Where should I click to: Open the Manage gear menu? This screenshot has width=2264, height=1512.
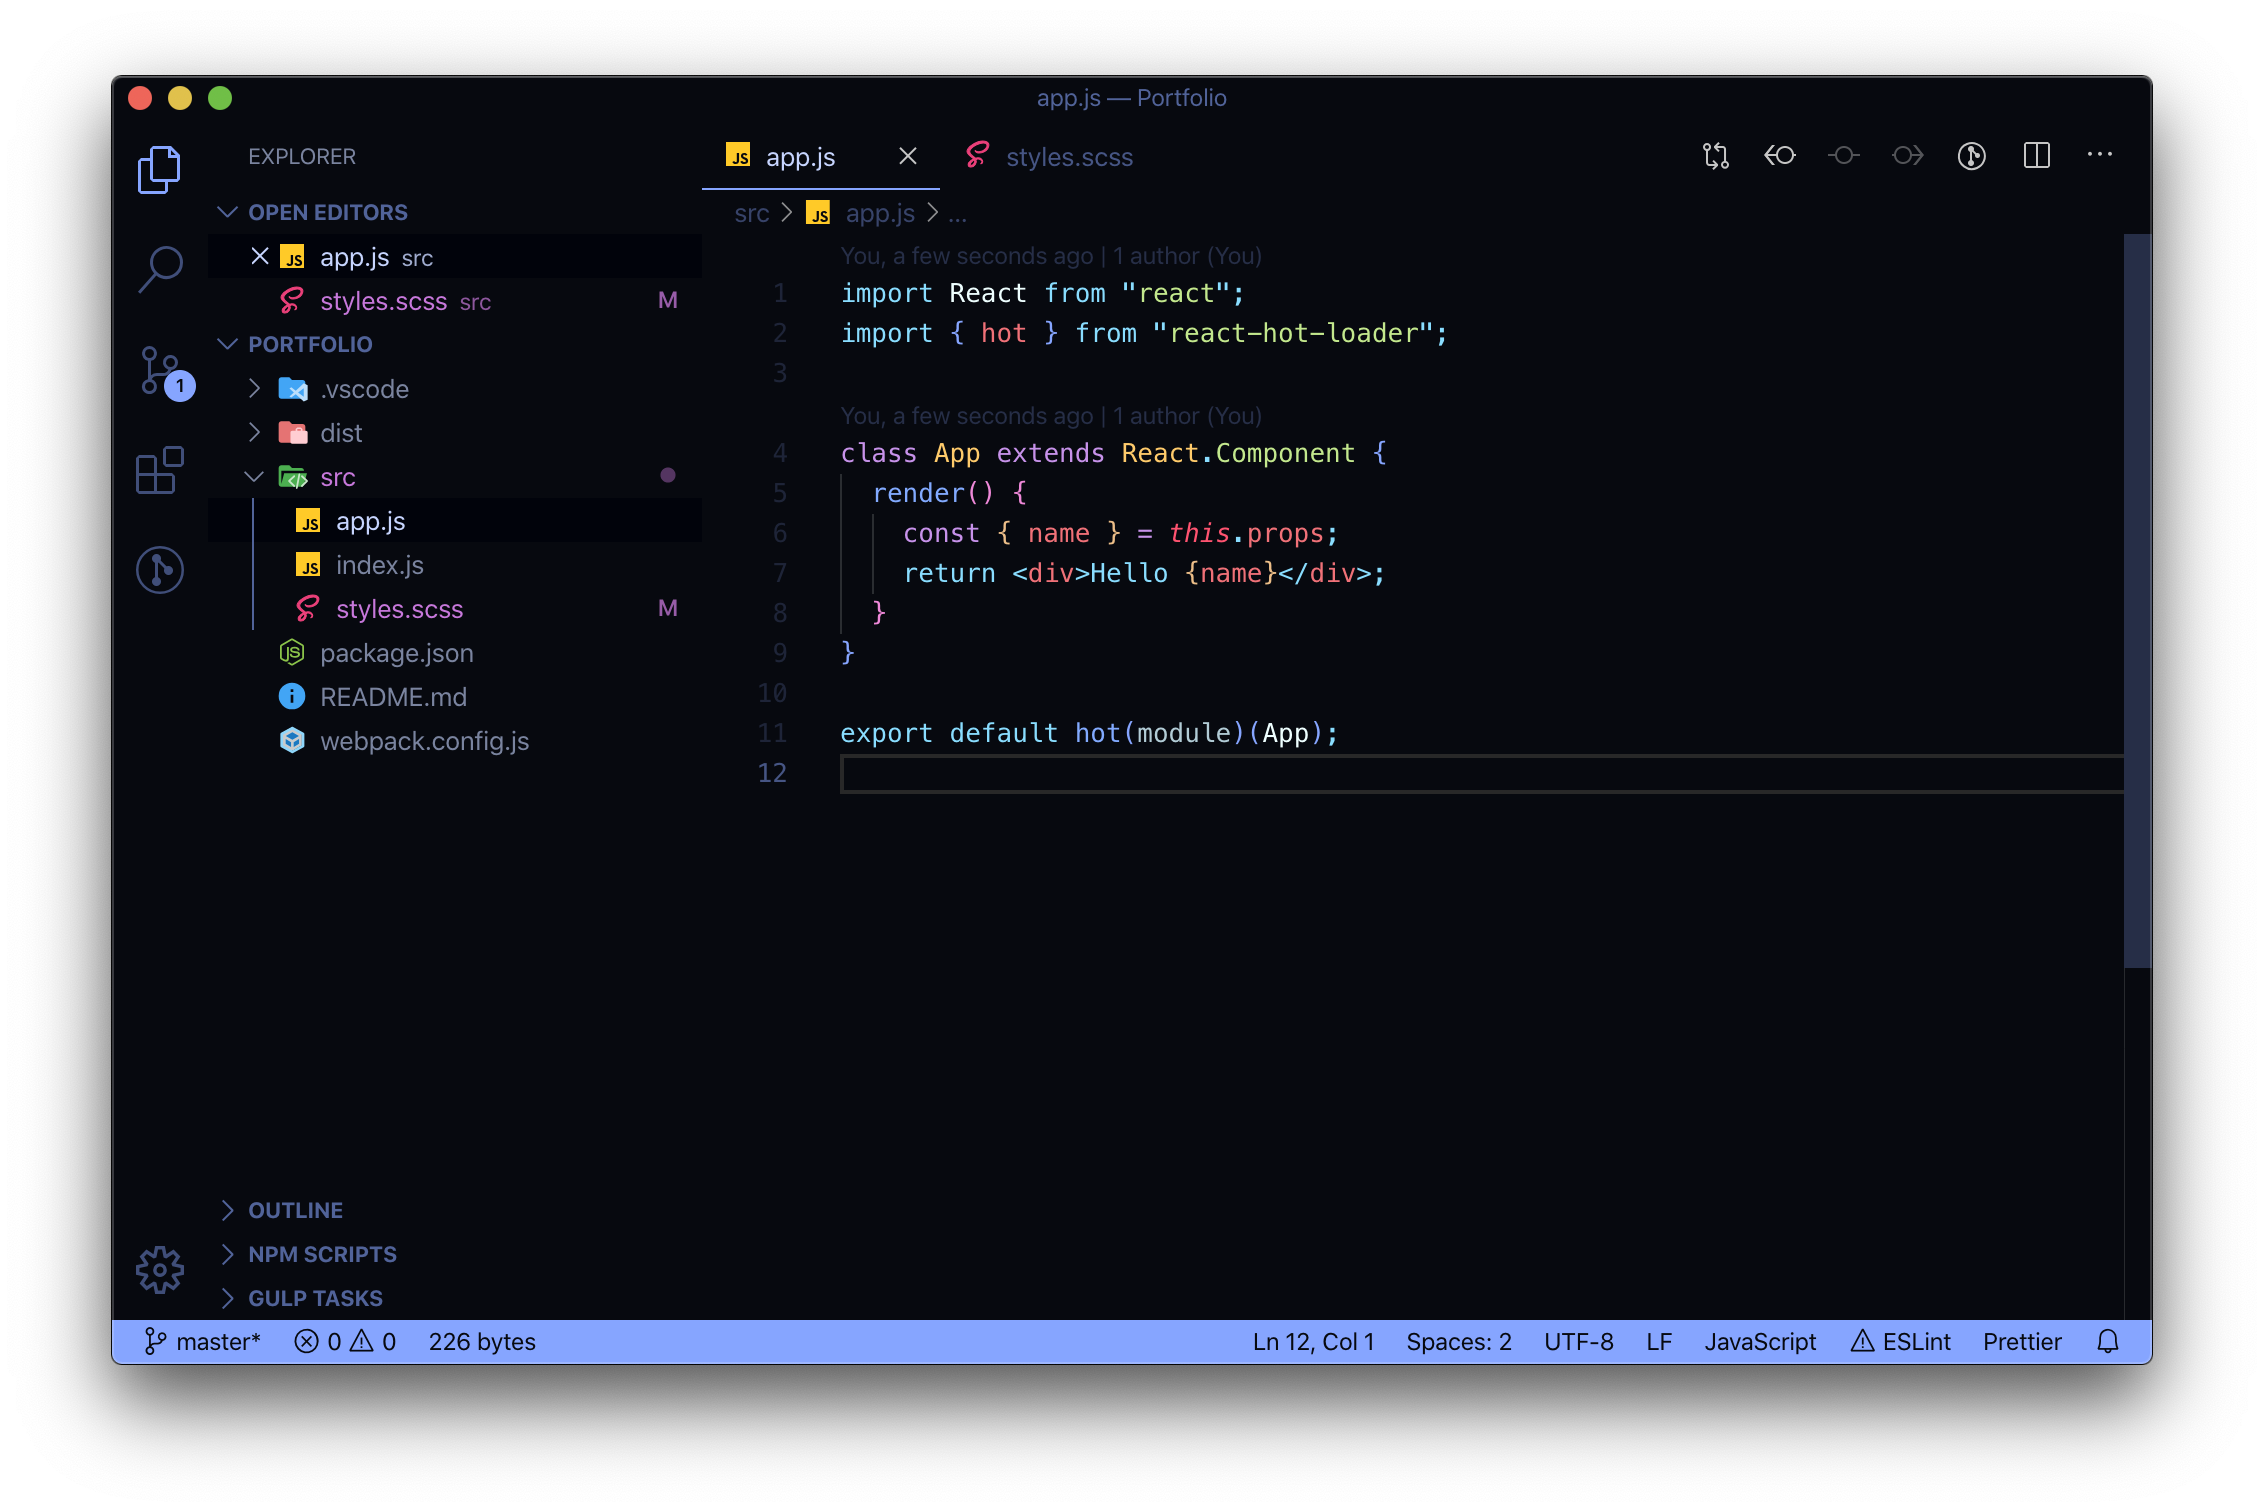tap(159, 1268)
